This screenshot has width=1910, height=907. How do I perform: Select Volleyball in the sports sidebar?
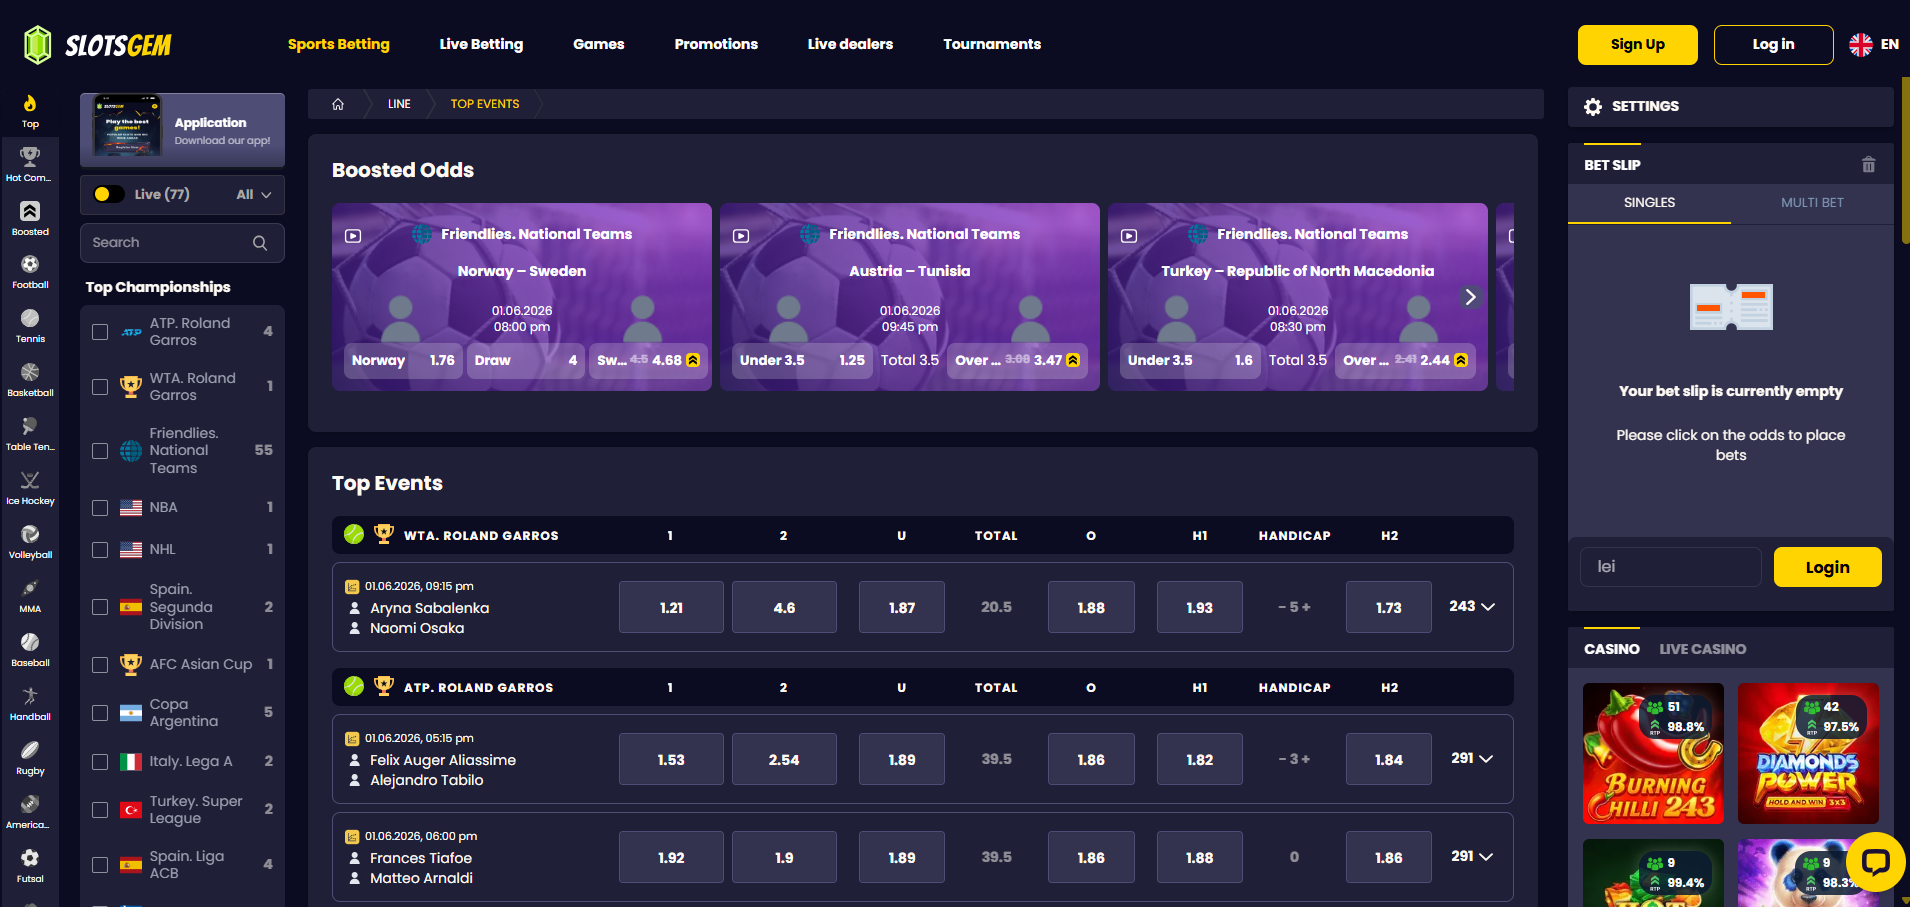30,542
